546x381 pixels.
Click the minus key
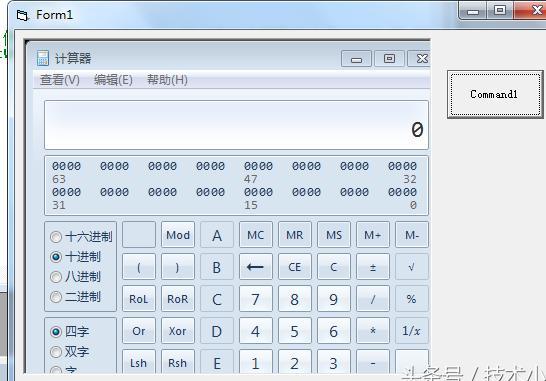(373, 362)
